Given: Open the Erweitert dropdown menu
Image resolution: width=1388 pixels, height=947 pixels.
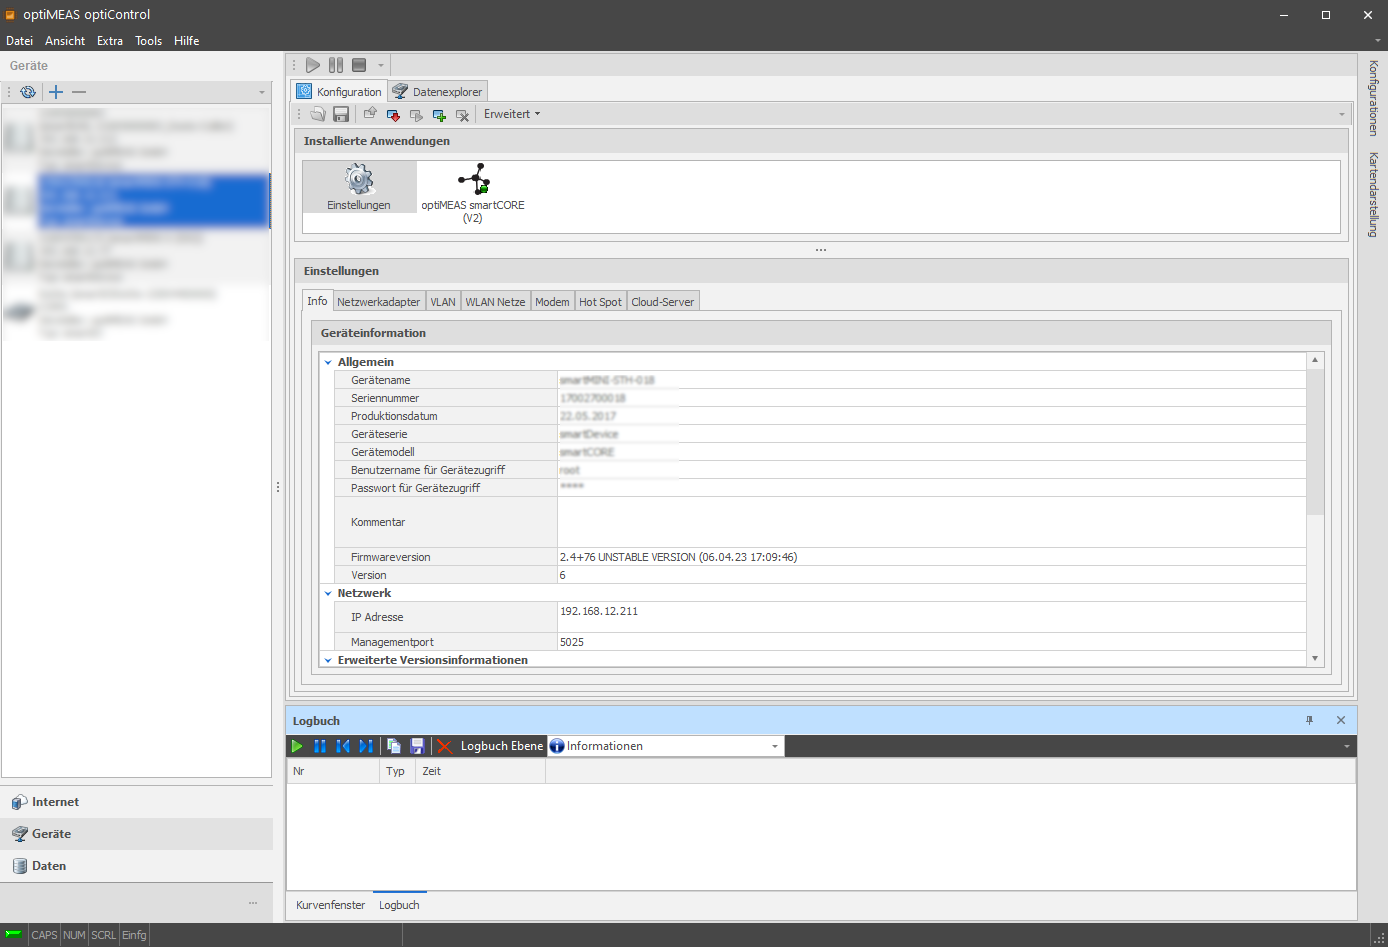Looking at the screenshot, I should click(512, 114).
